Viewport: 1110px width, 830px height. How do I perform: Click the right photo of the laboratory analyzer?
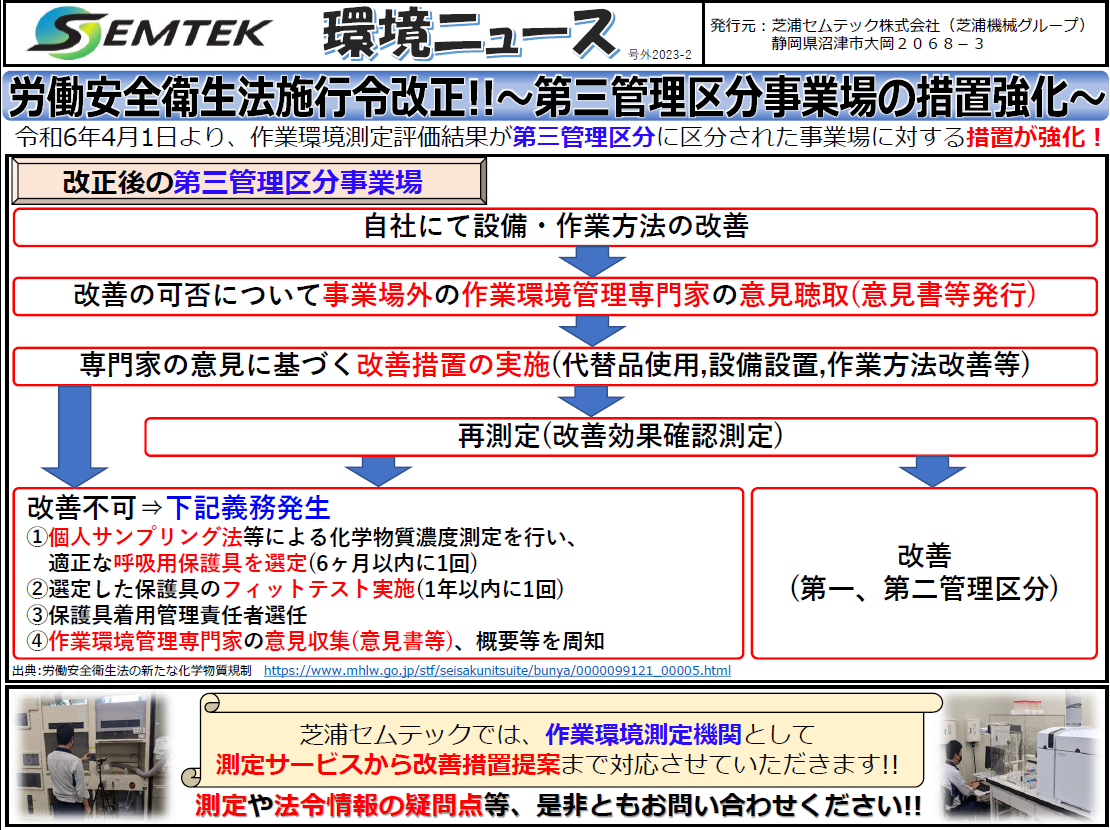1022,754
